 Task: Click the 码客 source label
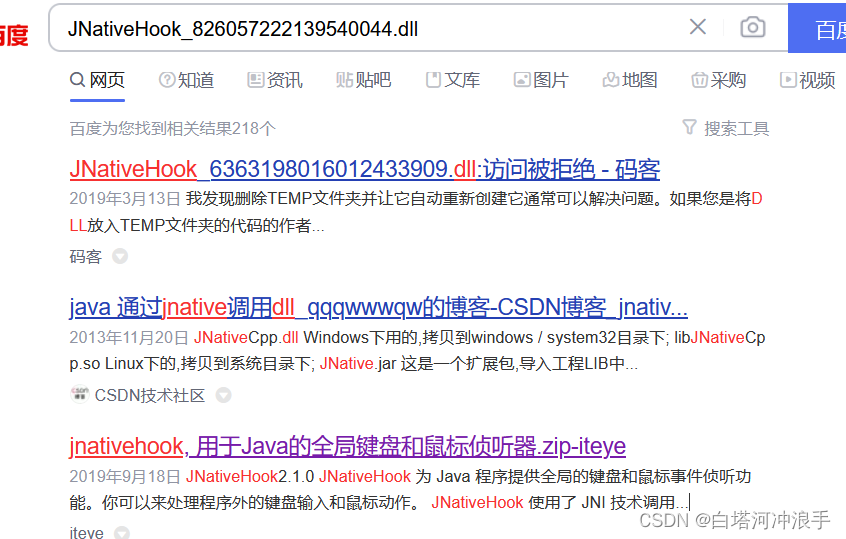(x=86, y=256)
